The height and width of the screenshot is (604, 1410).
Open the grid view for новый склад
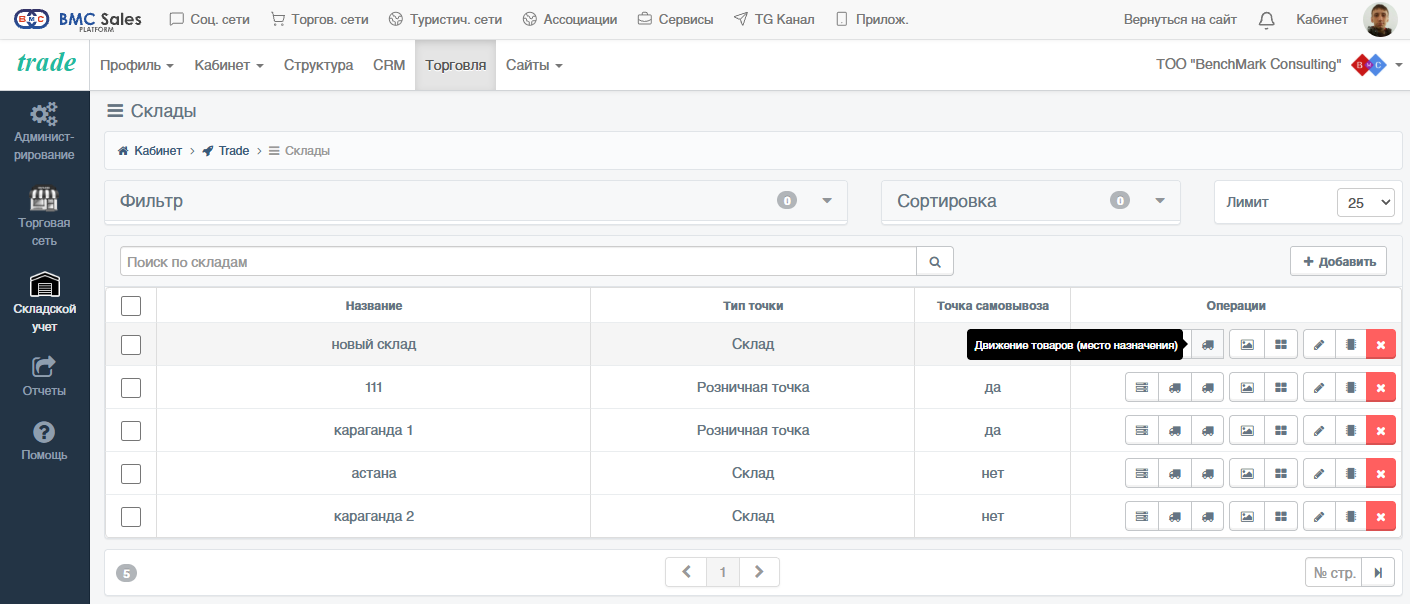pyautogui.click(x=1281, y=344)
